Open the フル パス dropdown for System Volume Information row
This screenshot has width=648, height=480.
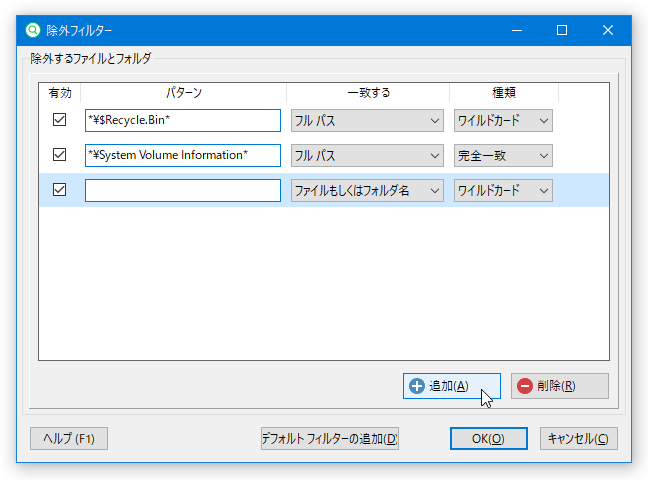click(x=367, y=155)
